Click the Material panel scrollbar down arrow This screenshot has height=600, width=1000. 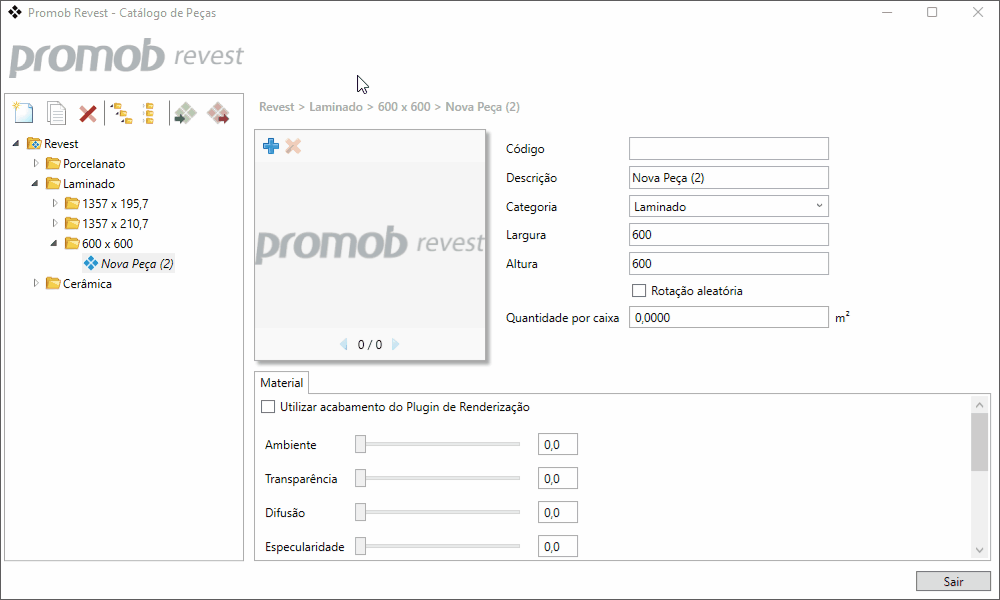[x=980, y=550]
